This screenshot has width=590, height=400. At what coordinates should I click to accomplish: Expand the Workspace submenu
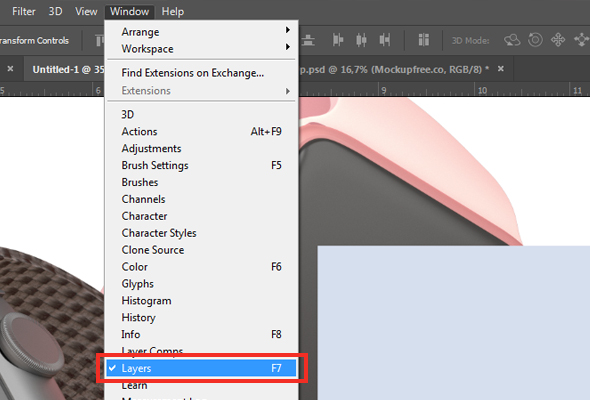pos(201,49)
